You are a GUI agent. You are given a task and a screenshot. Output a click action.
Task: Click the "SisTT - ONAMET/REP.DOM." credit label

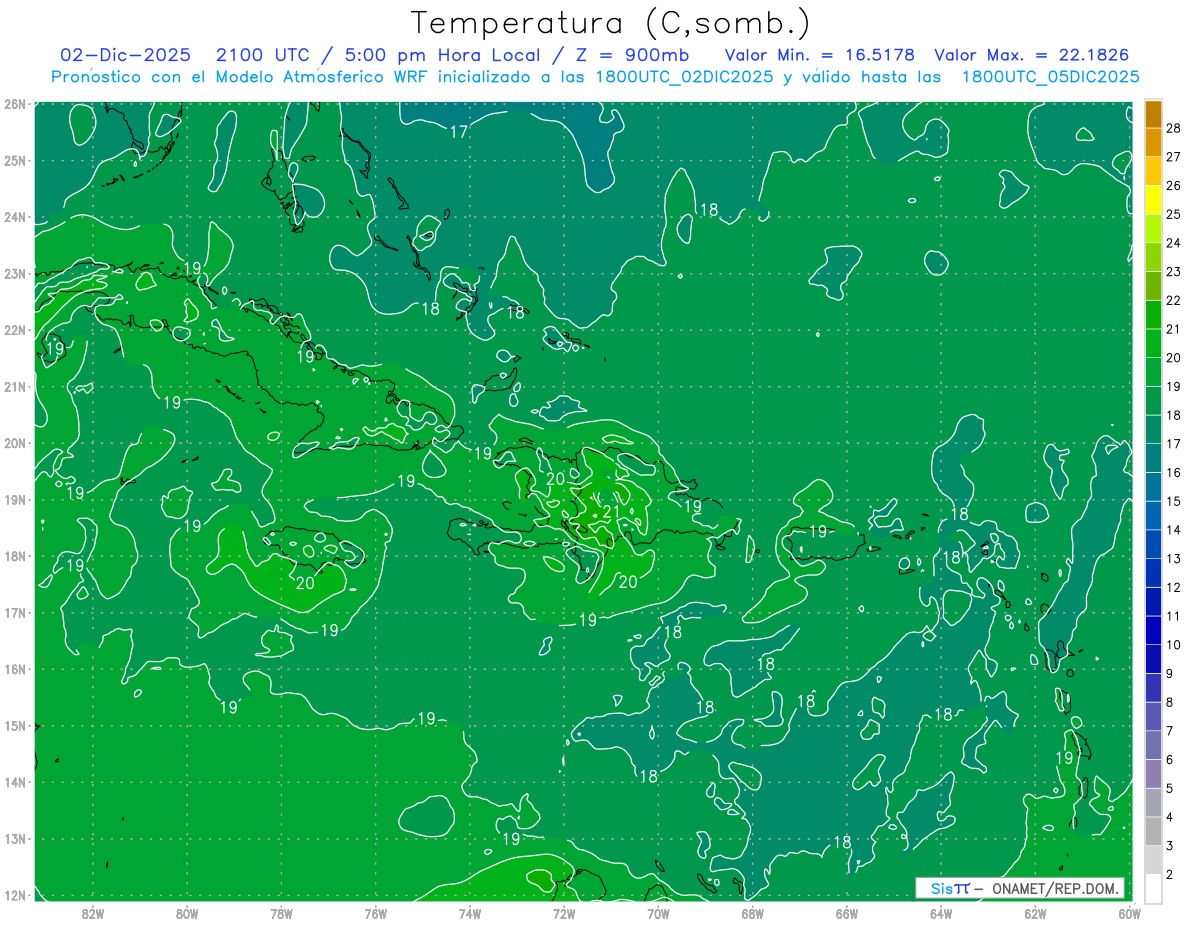[1020, 888]
